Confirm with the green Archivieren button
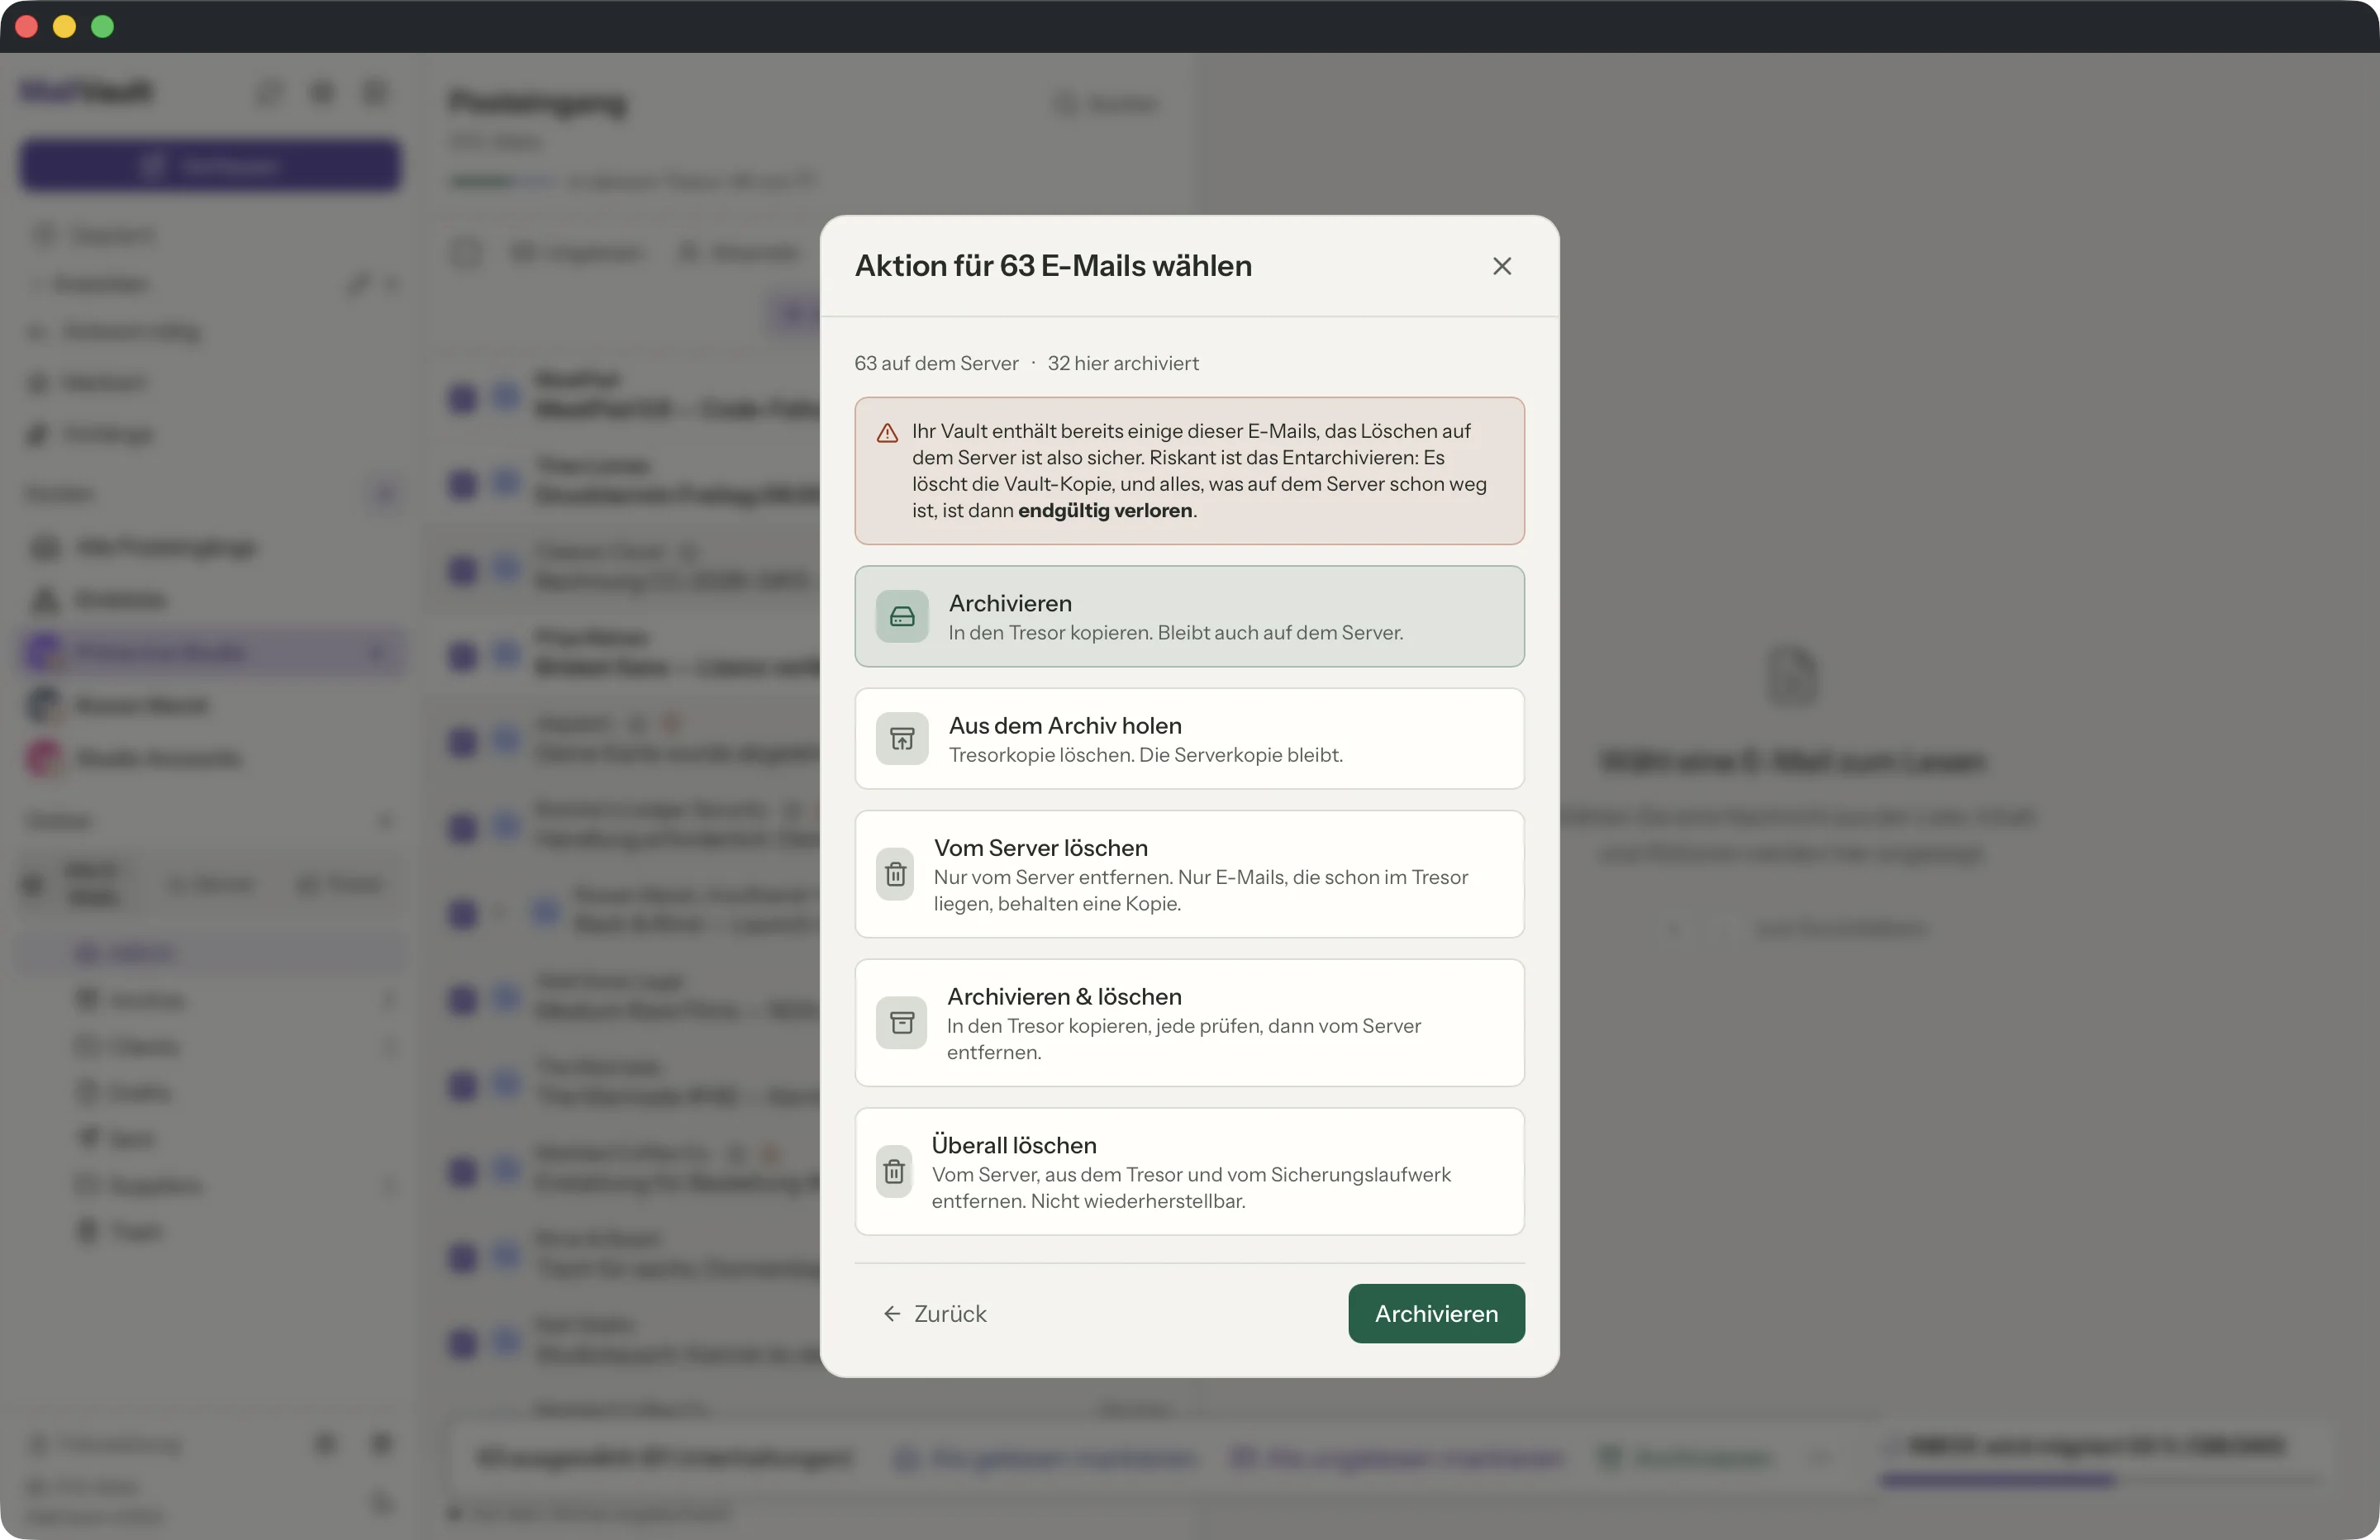The height and width of the screenshot is (1540, 2380). tap(1436, 1313)
